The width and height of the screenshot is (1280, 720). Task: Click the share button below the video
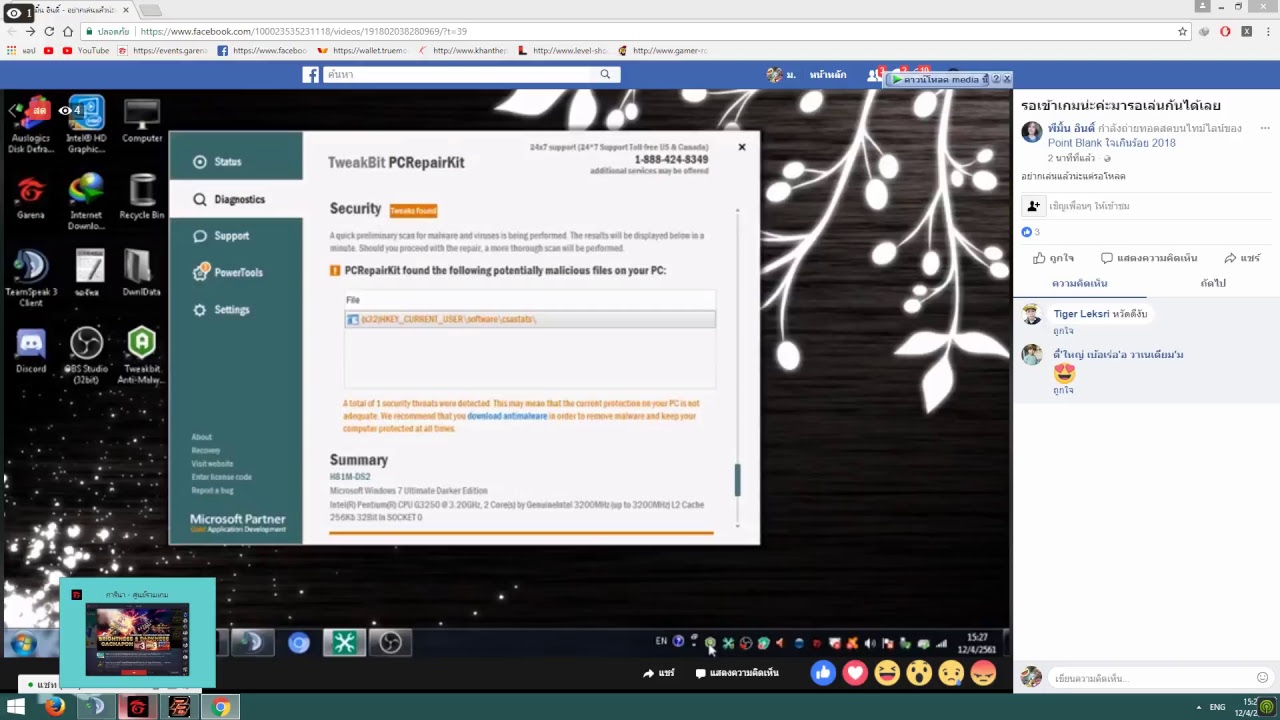tap(658, 673)
